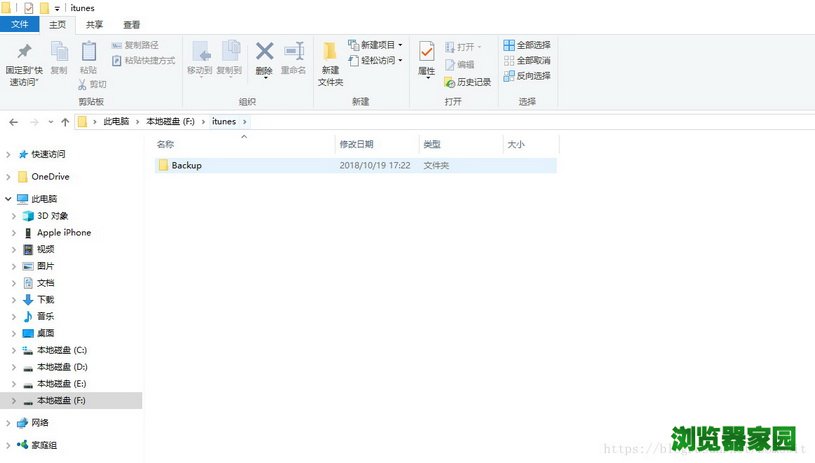
Task: Select the Backup folder in the file list
Action: [x=186, y=165]
